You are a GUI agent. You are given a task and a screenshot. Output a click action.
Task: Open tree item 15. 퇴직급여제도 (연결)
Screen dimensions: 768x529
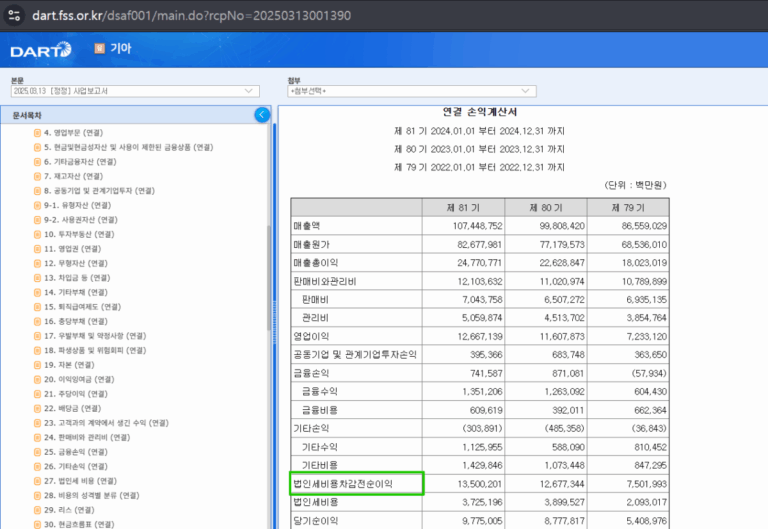coord(82,307)
